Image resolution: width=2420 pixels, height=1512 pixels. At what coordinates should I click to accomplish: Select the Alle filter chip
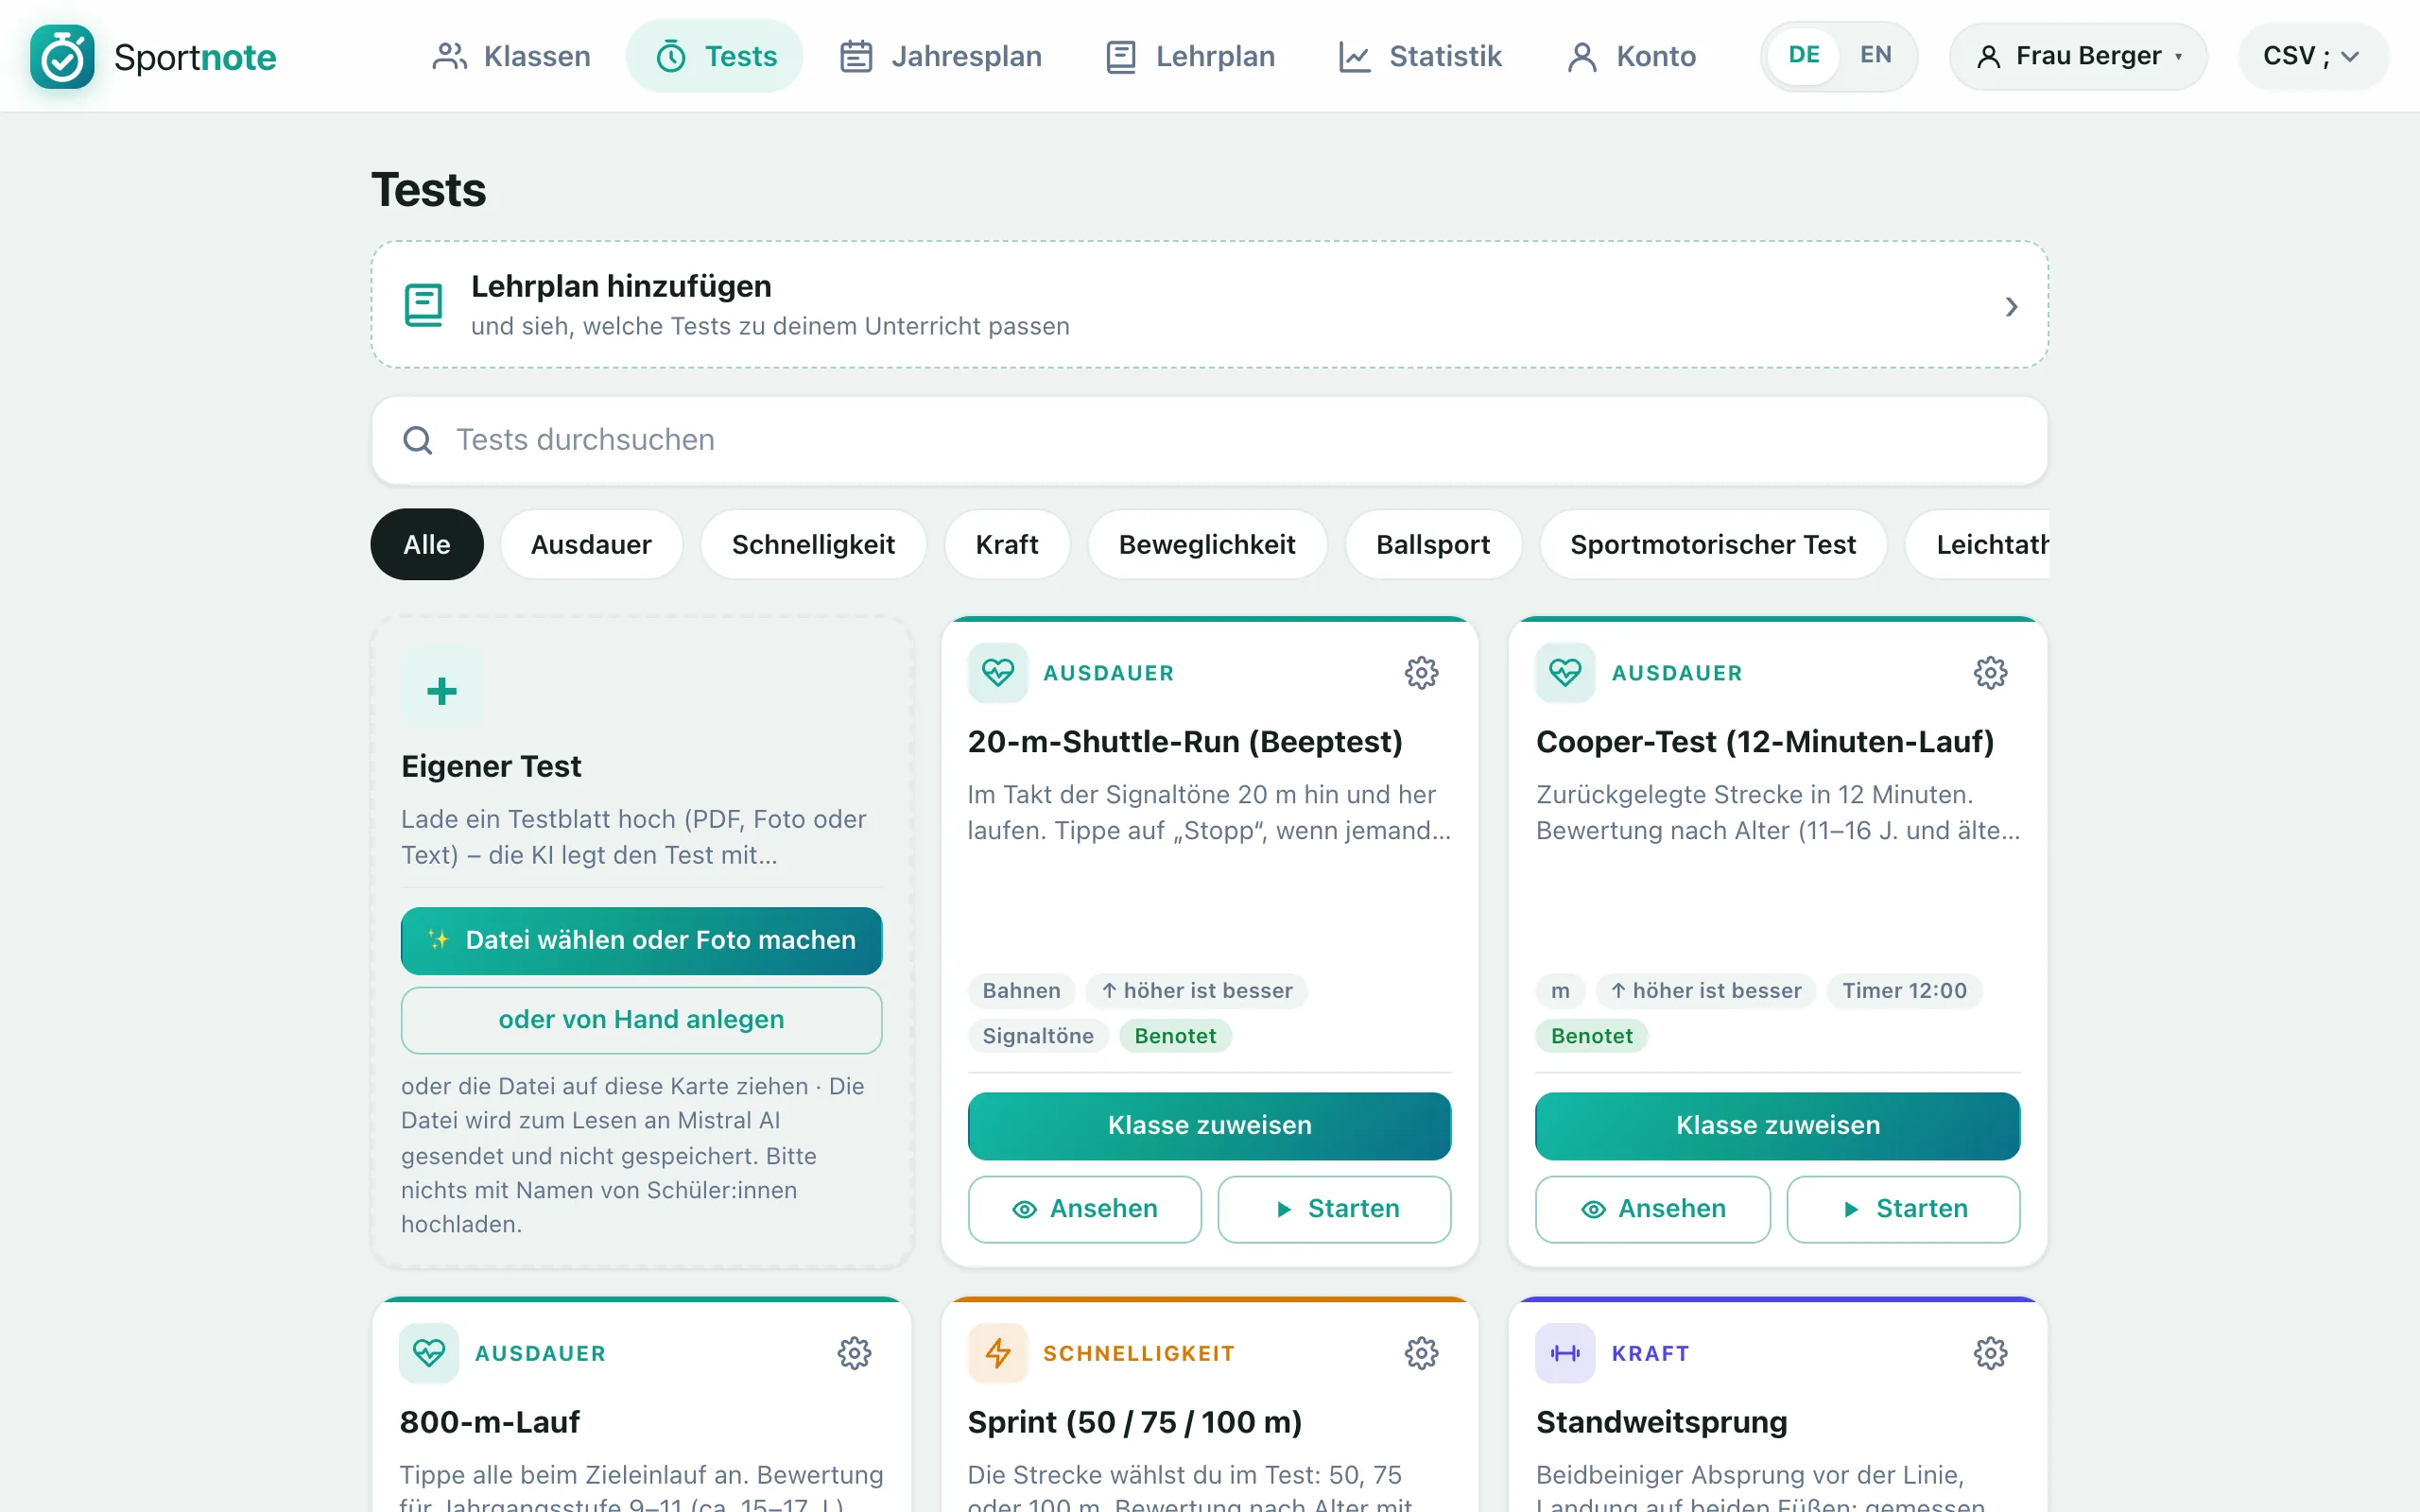coord(427,544)
